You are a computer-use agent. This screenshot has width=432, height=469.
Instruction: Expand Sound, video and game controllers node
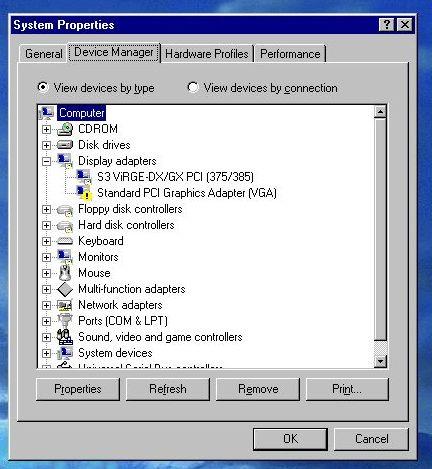46,337
